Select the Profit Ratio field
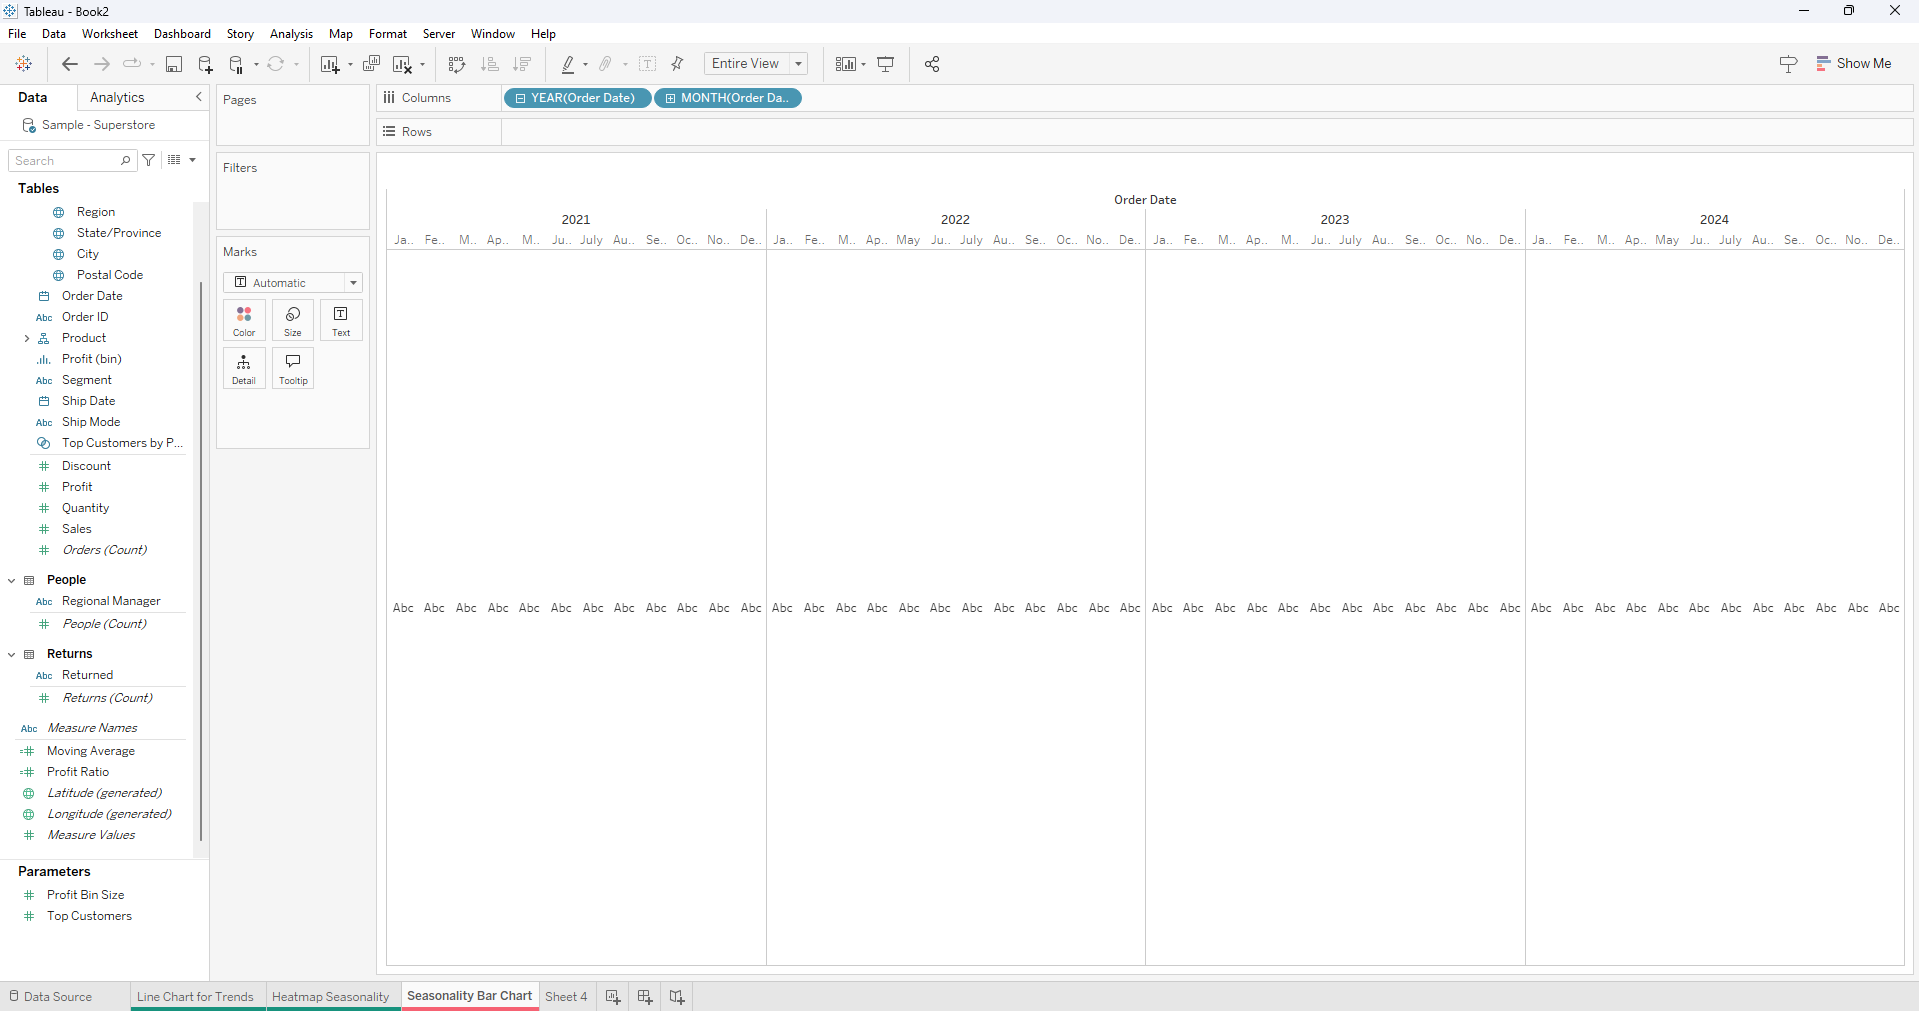The width and height of the screenshot is (1919, 1011). (78, 772)
